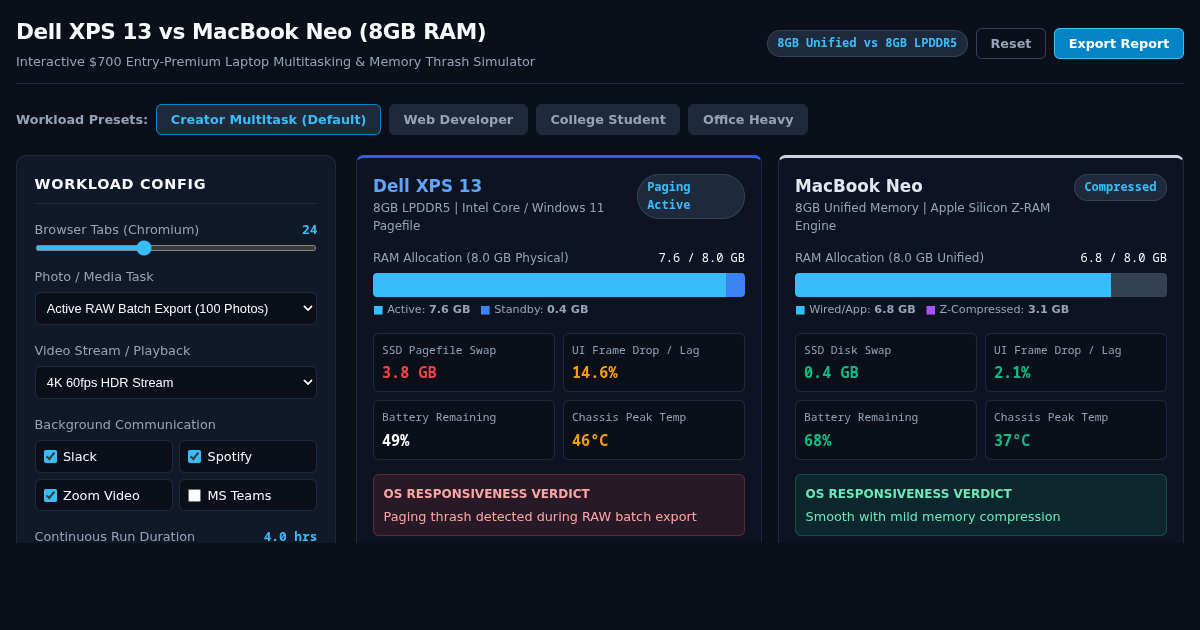The image size is (1200, 630).
Task: Click the 8GB Unified vs 8GB LPDDR5 badge
Action: [x=867, y=43]
